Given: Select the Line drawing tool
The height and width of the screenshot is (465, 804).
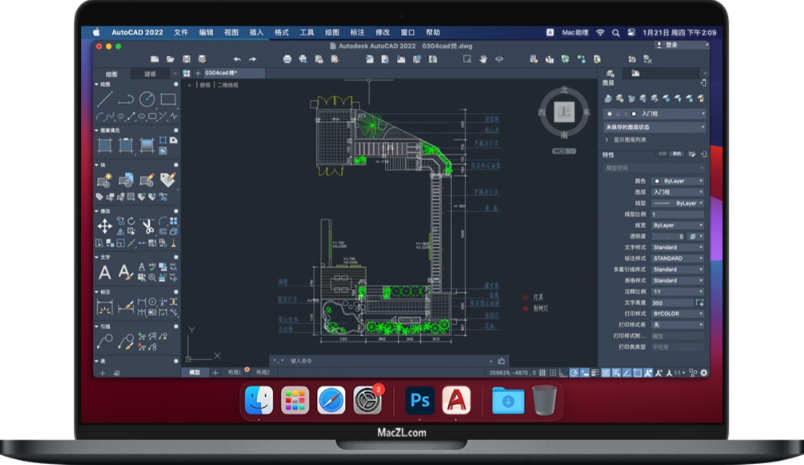Looking at the screenshot, I should tap(105, 99).
